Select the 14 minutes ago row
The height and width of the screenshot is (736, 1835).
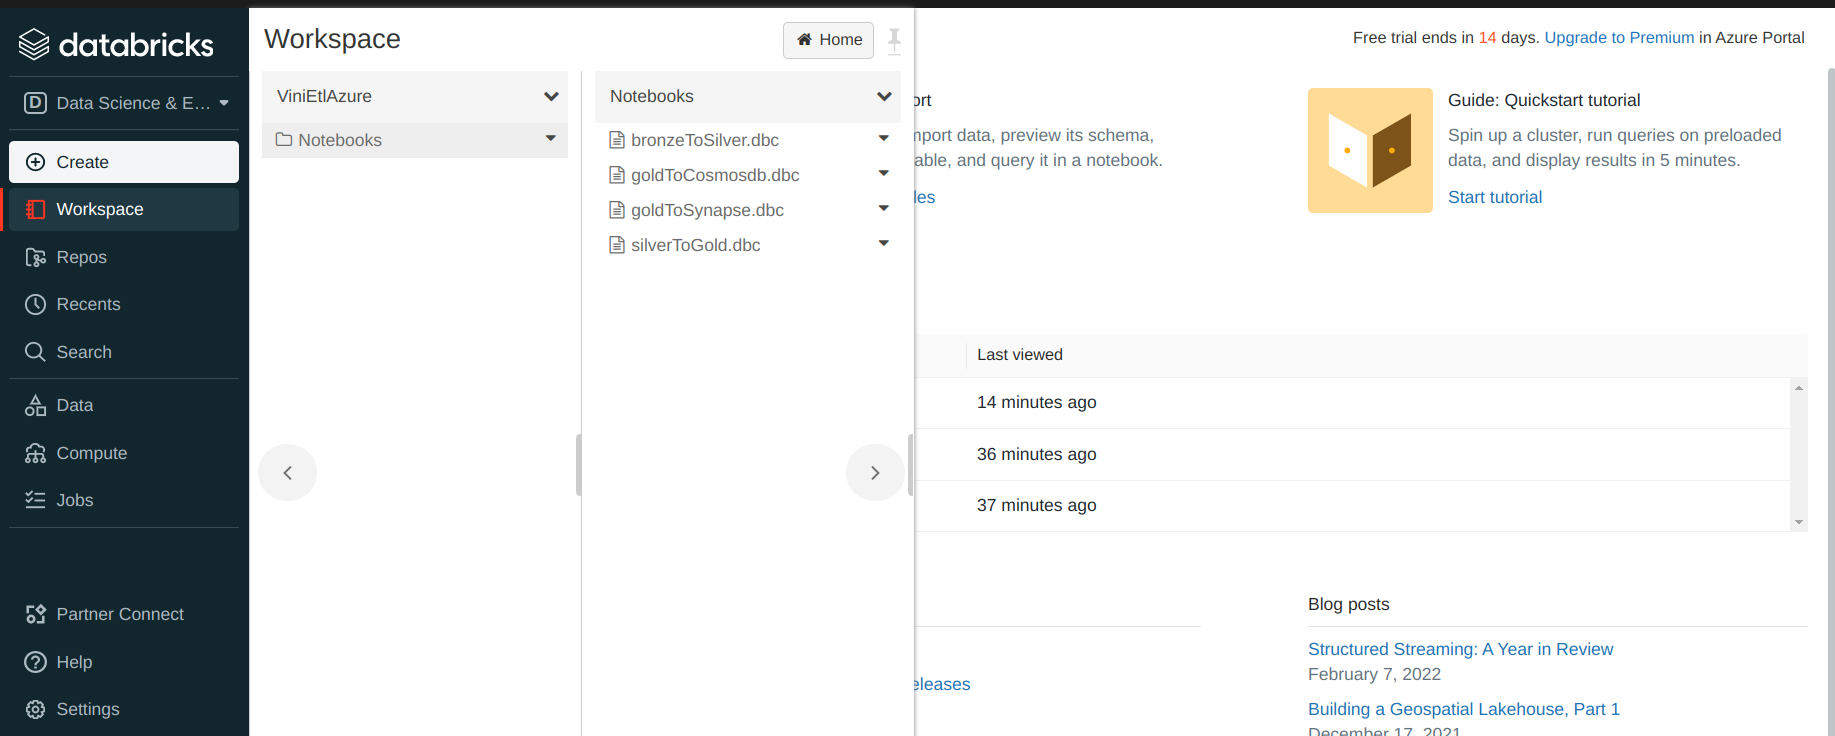pyautogui.click(x=1352, y=402)
